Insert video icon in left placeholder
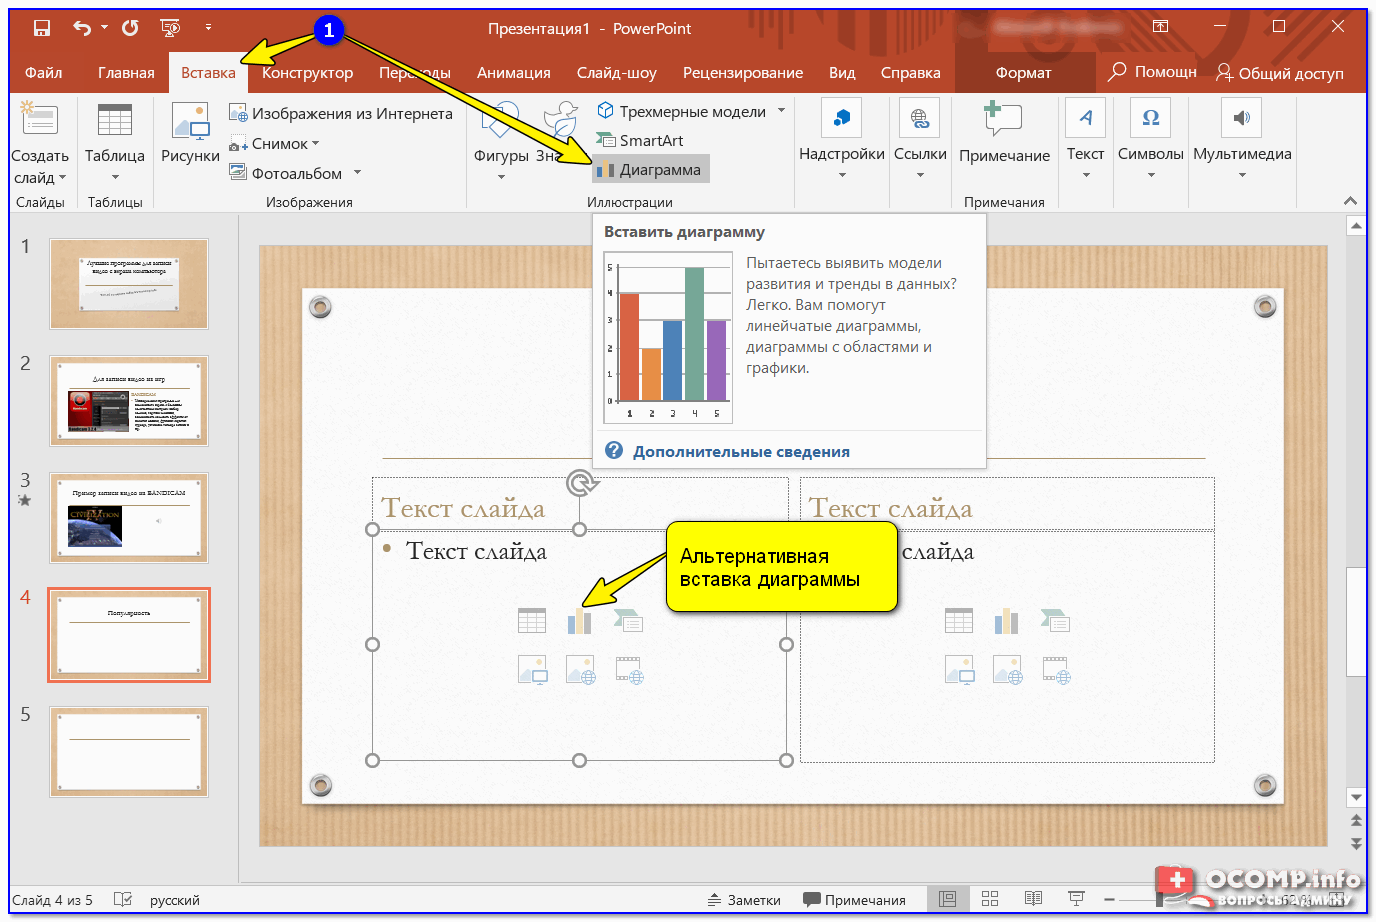Image resolution: width=1376 pixels, height=922 pixels. 628,669
